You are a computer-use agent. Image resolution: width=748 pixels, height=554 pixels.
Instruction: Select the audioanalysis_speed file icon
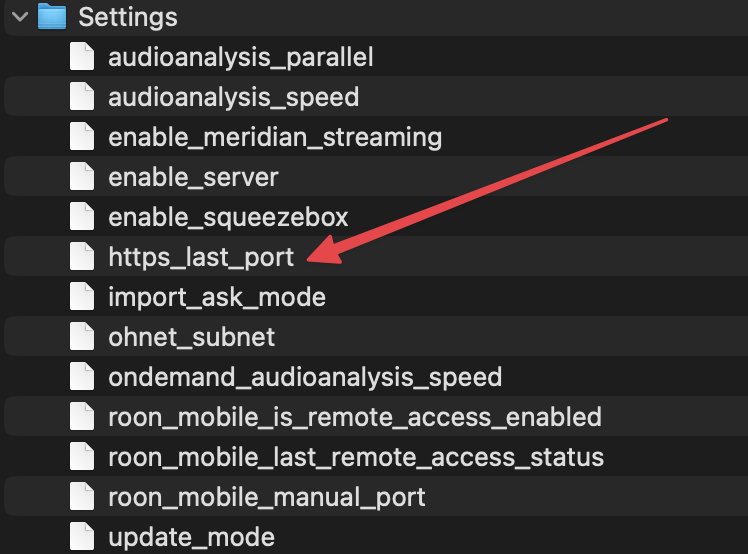tap(82, 97)
